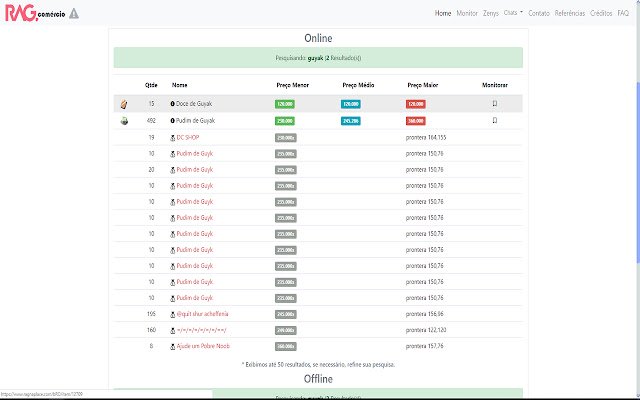Click the Qtde column header
Screen dimensions: 640x400
(x=151, y=85)
